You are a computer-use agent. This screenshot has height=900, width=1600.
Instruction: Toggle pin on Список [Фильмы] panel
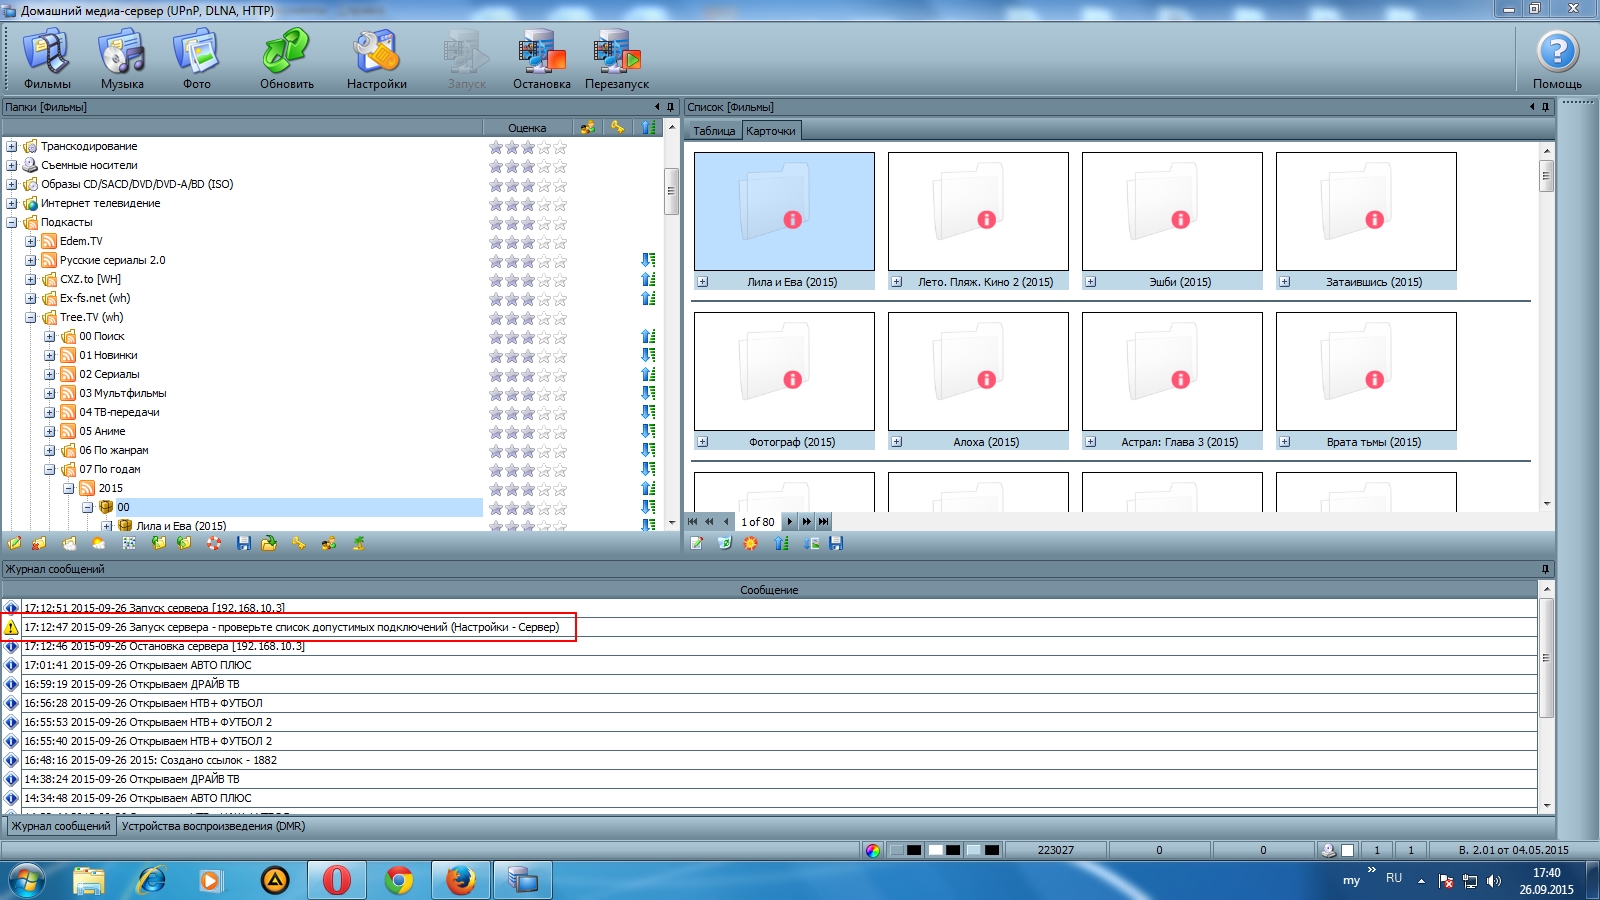1545,107
